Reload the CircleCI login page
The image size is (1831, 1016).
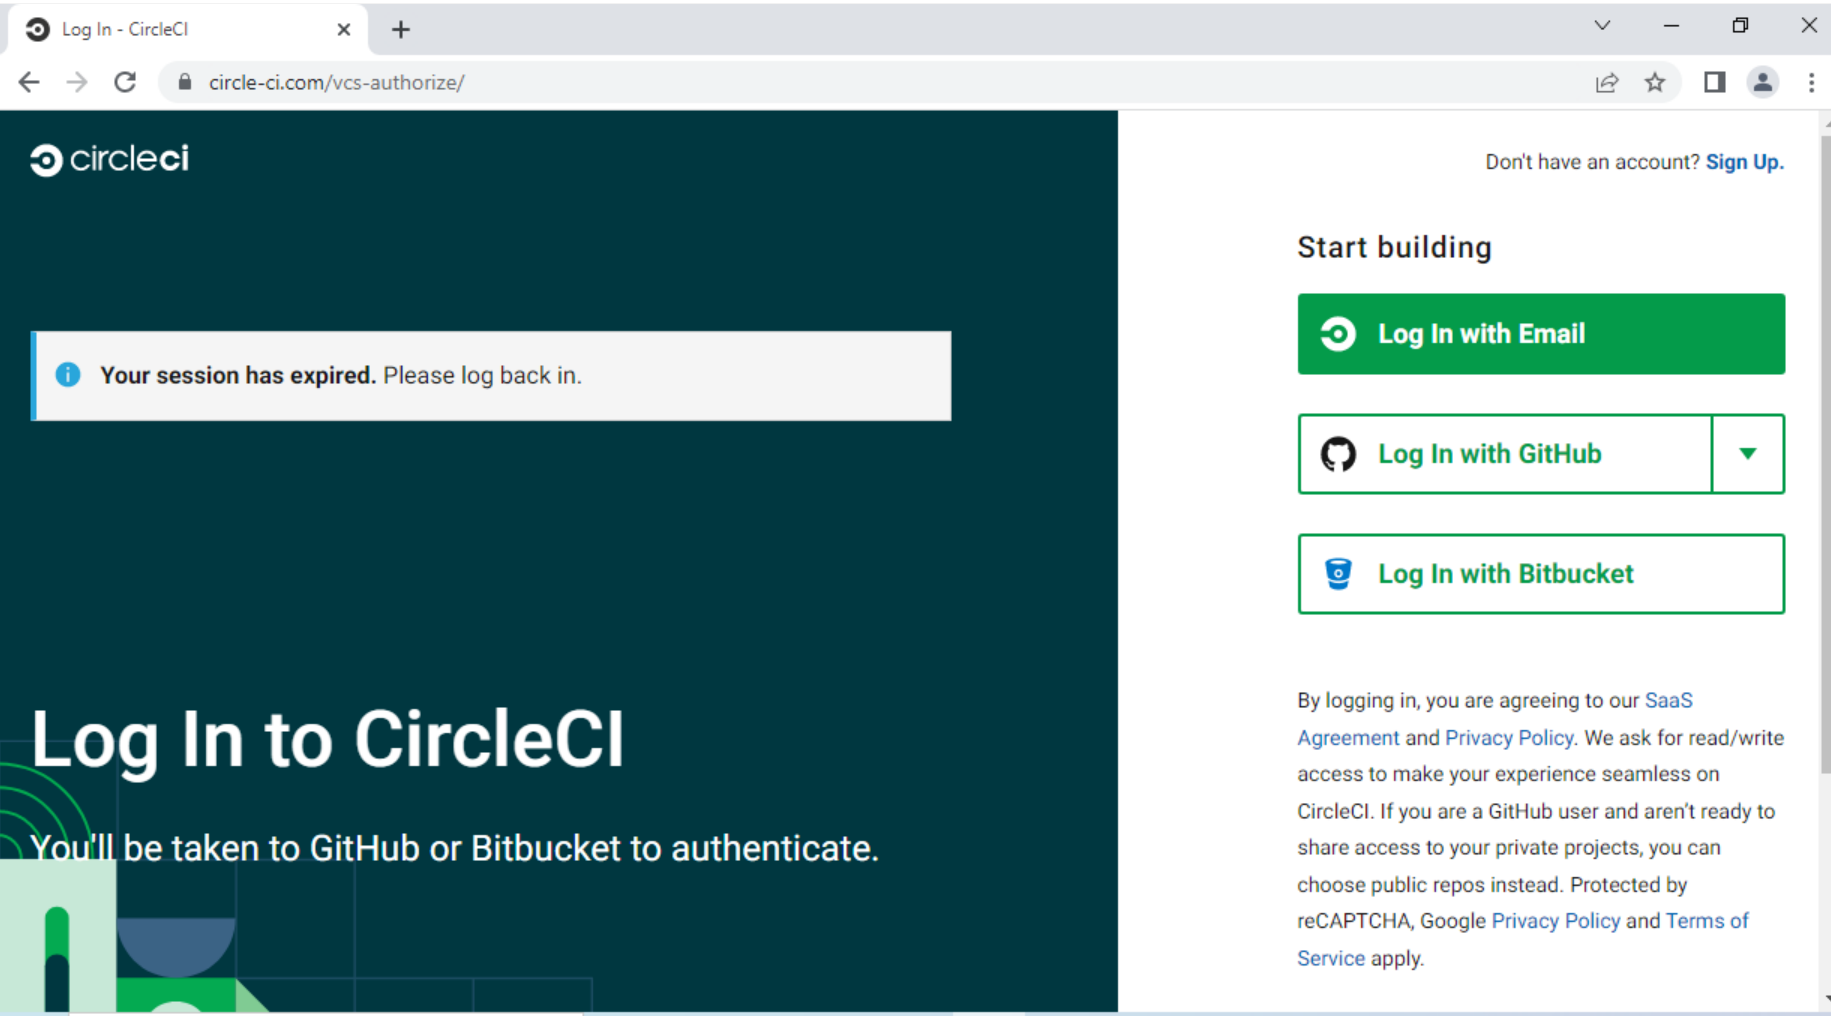coord(125,82)
